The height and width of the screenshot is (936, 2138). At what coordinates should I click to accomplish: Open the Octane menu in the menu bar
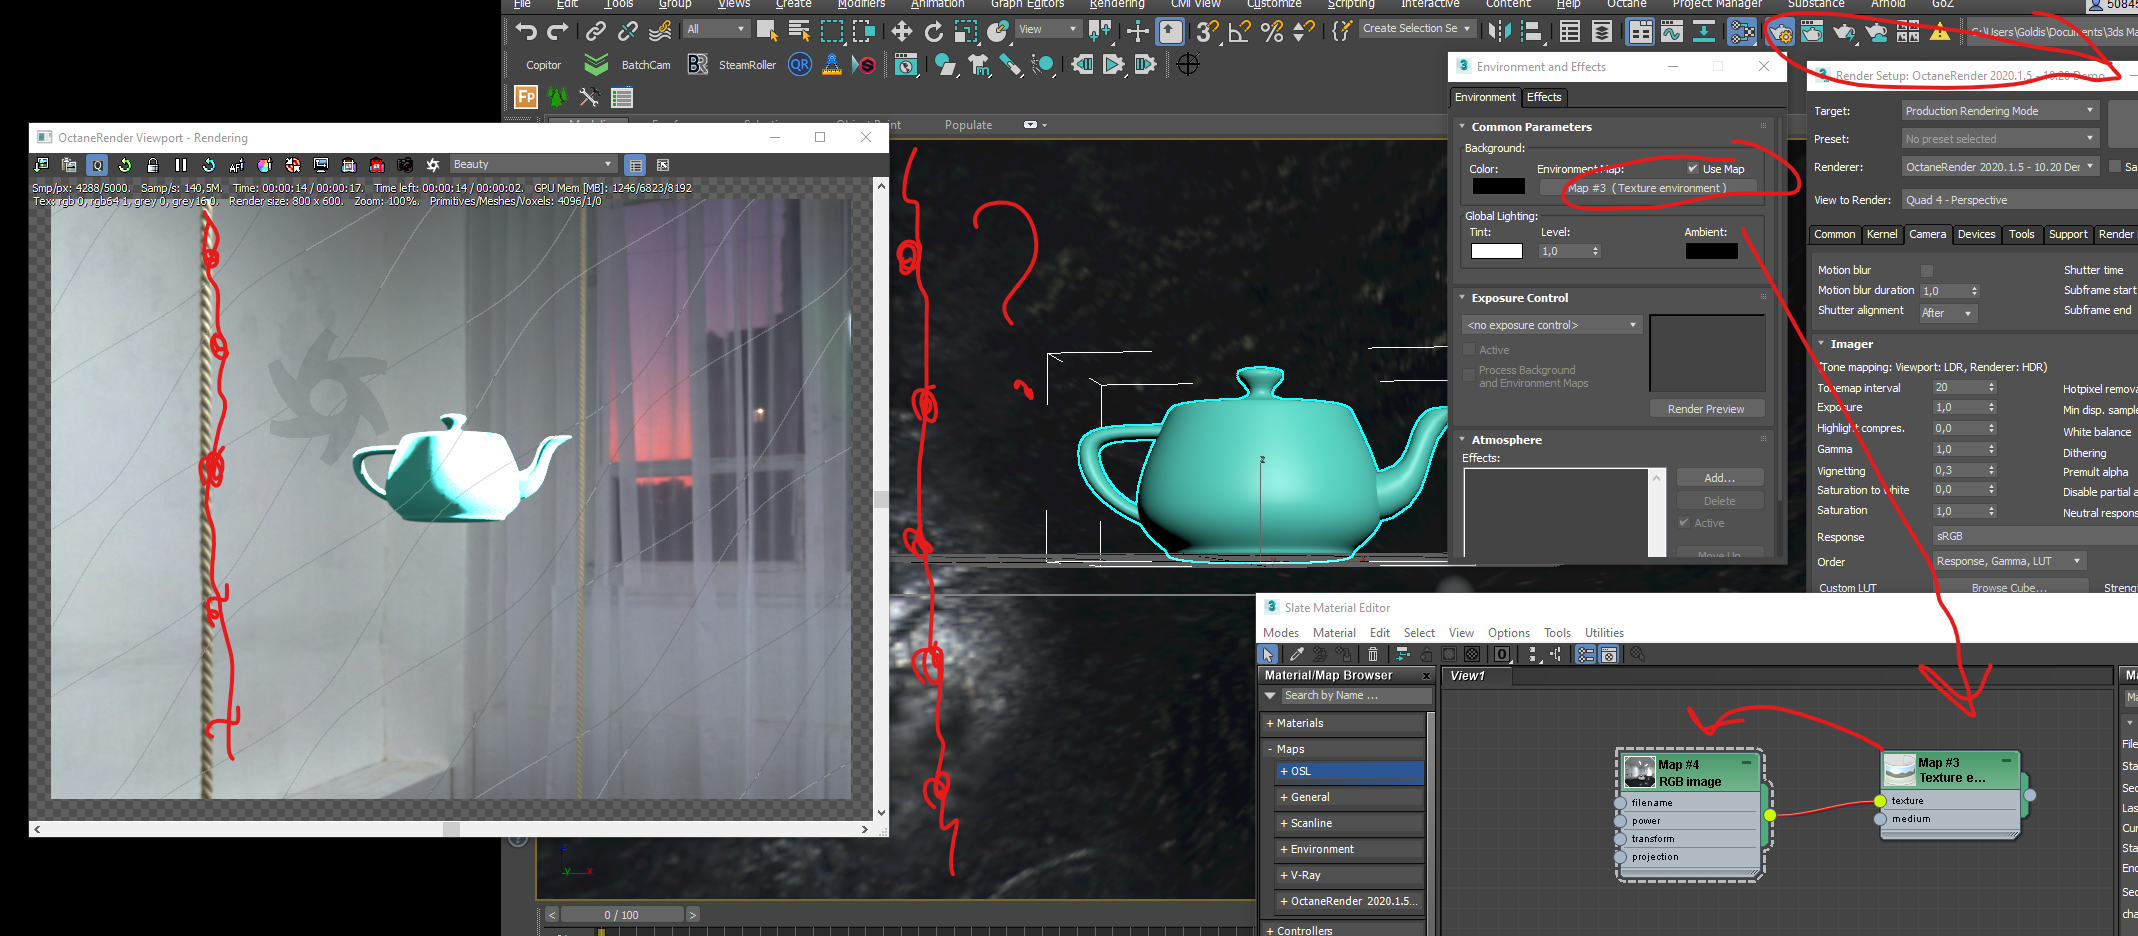[1627, 4]
